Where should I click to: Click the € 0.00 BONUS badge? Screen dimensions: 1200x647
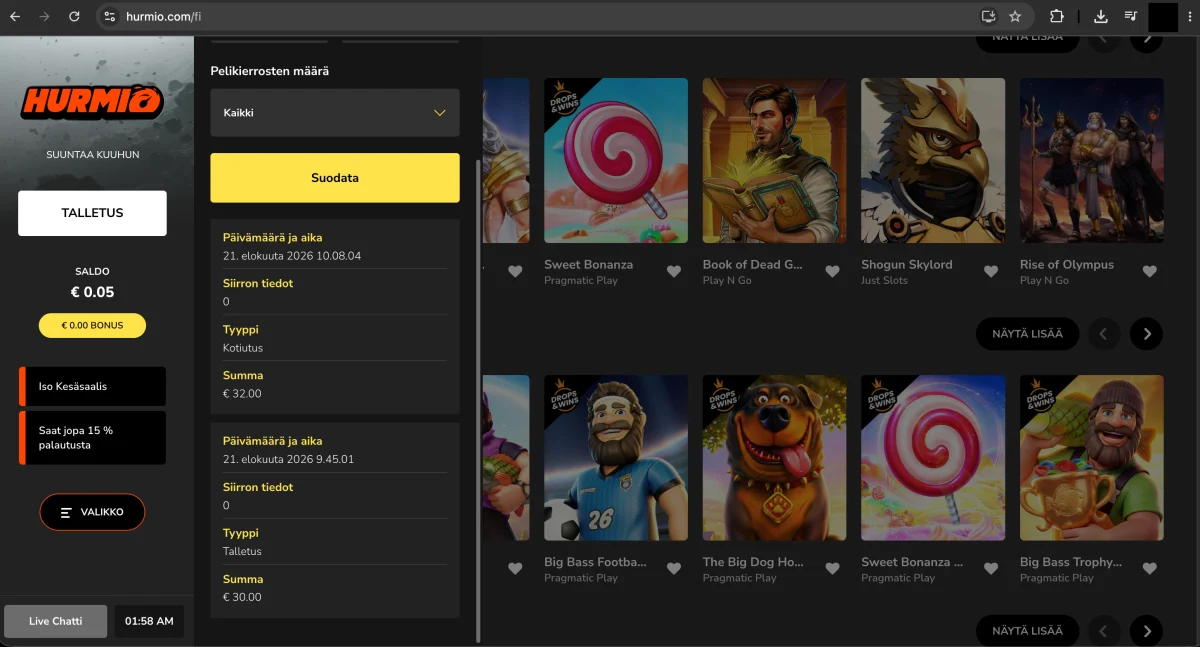tap(92, 325)
